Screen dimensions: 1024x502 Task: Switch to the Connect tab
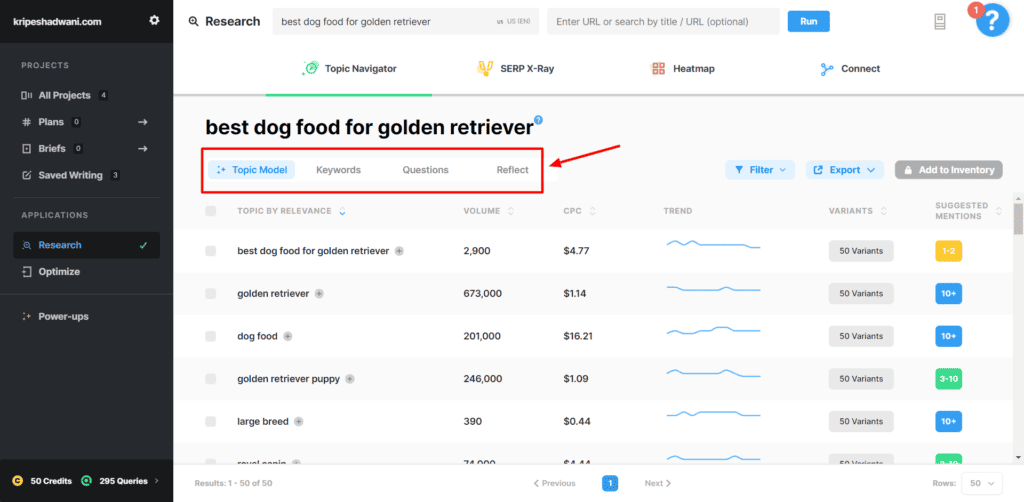pyautogui.click(x=850, y=69)
